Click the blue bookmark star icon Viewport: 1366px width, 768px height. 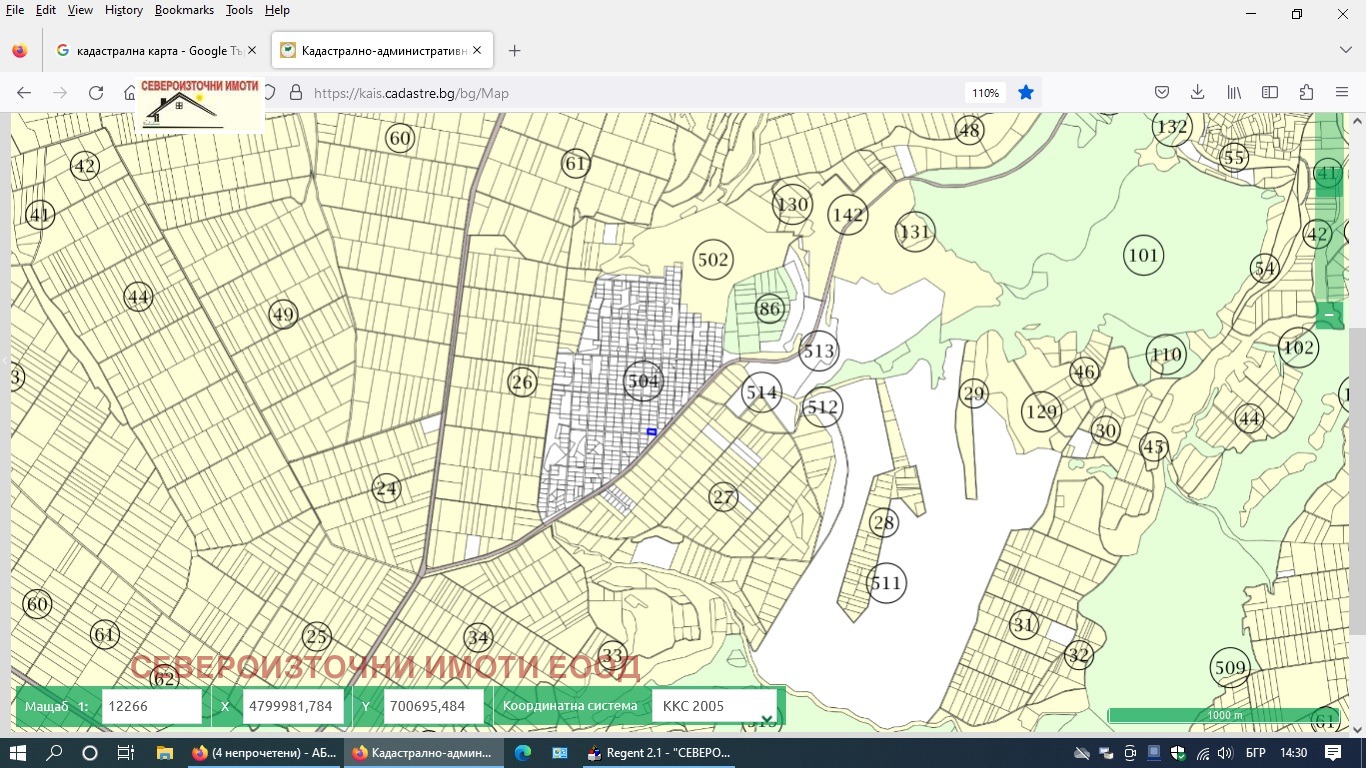pyautogui.click(x=1025, y=93)
